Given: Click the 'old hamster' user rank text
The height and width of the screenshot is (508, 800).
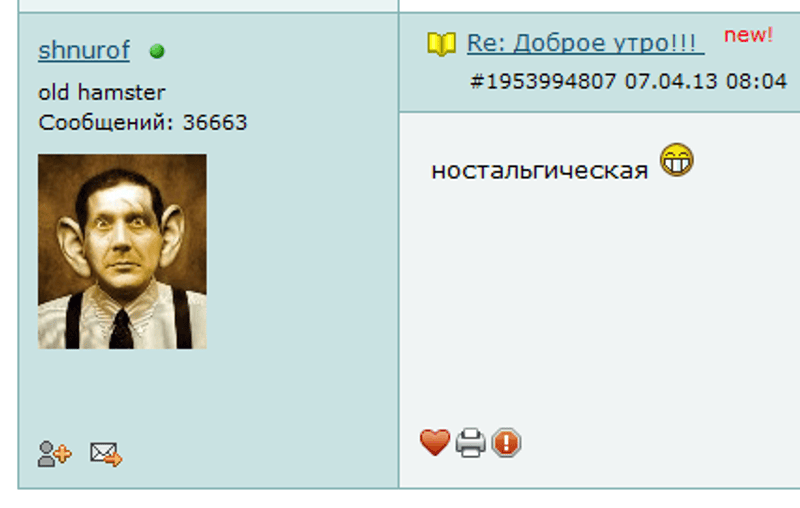Looking at the screenshot, I should [102, 92].
